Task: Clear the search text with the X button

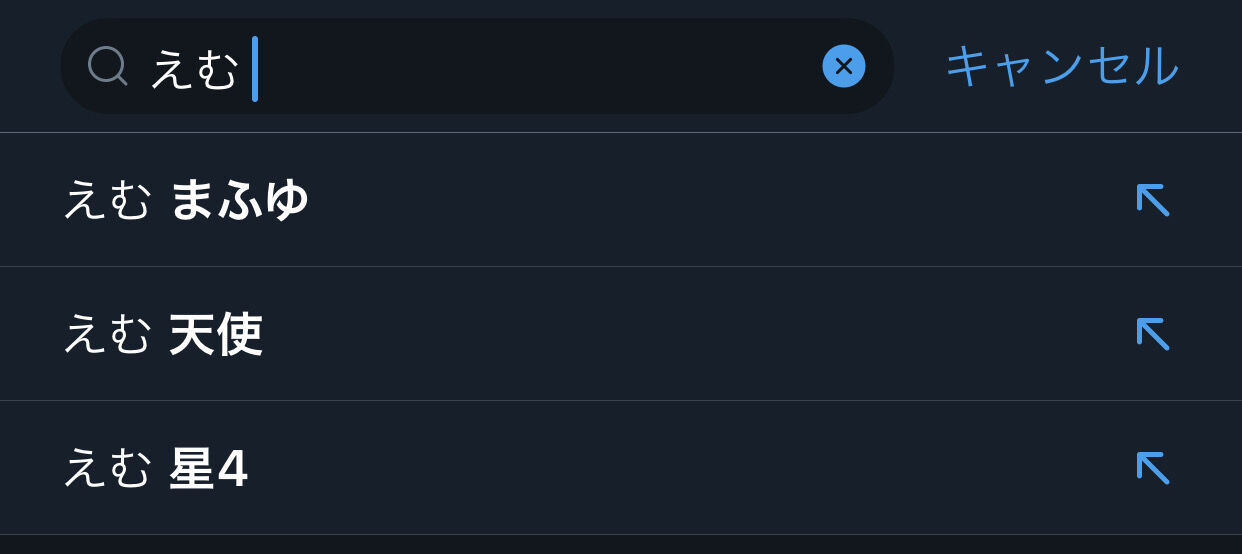Action: pos(843,67)
